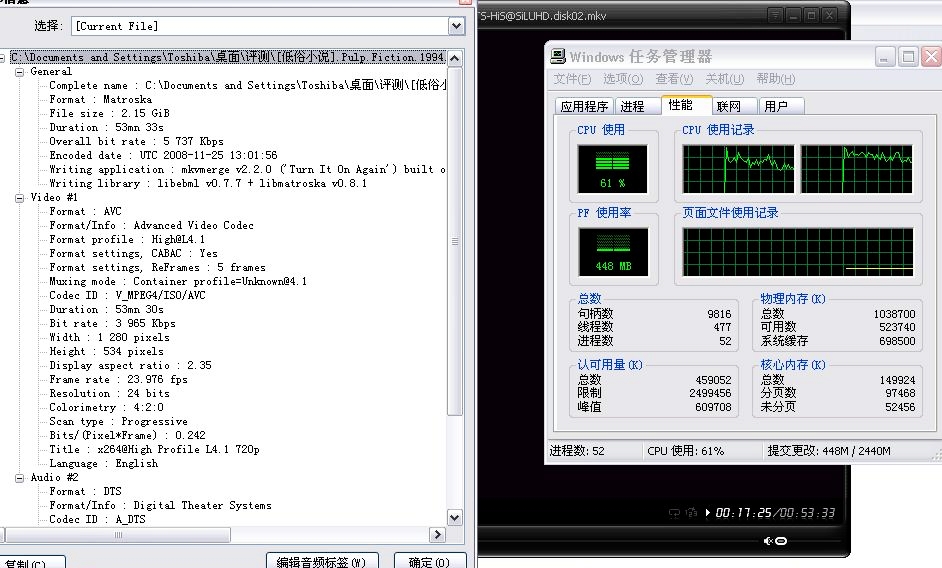
Task: Select the 'Codec ID : V_MPEG4/ISO/AVC' row
Action: [127, 296]
